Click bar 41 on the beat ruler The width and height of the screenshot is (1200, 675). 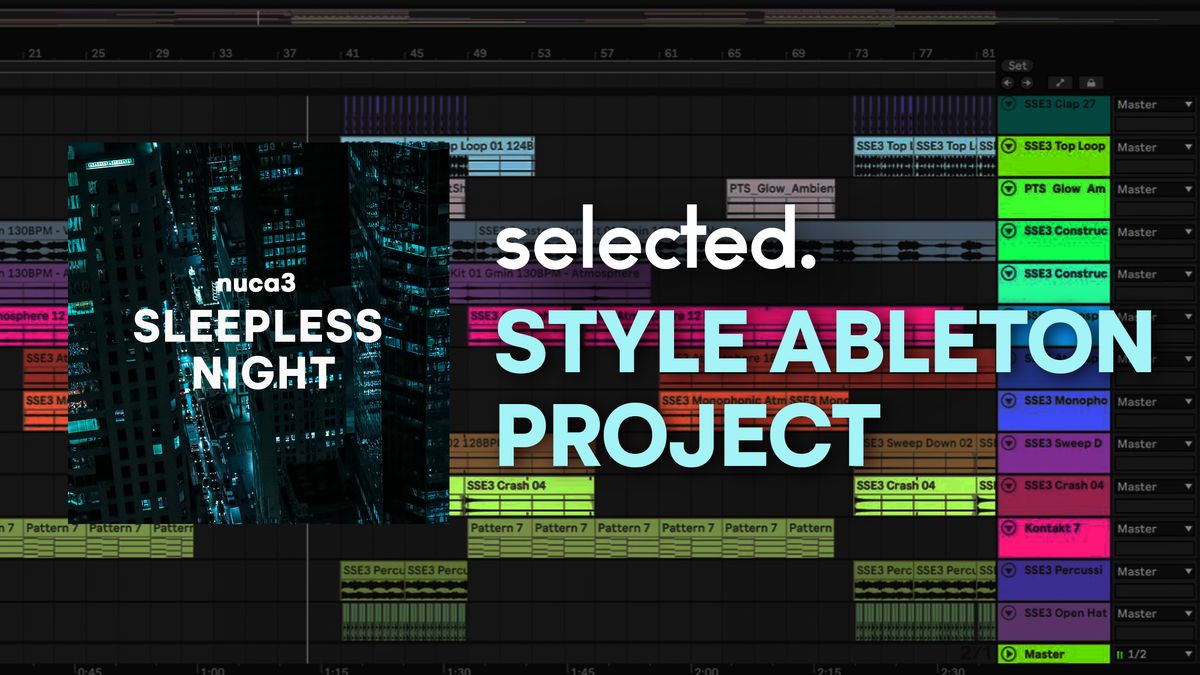[x=352, y=54]
